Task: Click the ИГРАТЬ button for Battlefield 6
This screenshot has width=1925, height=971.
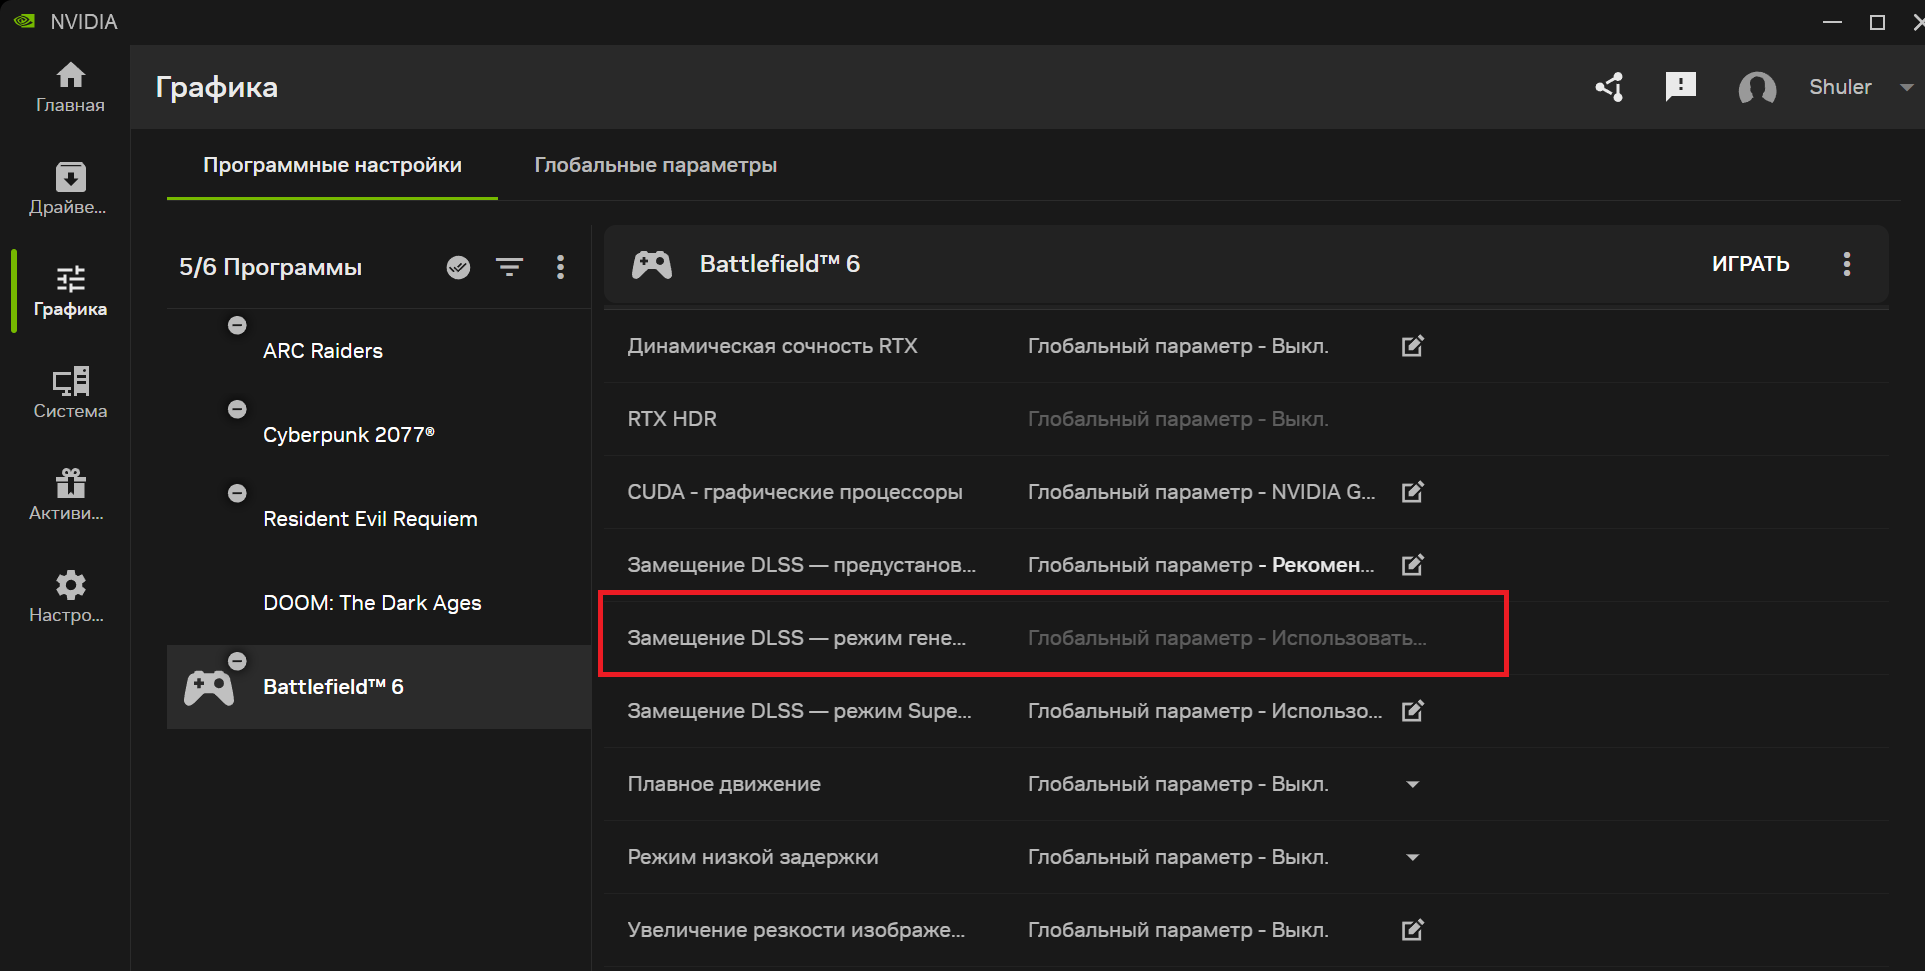Action: (1751, 264)
